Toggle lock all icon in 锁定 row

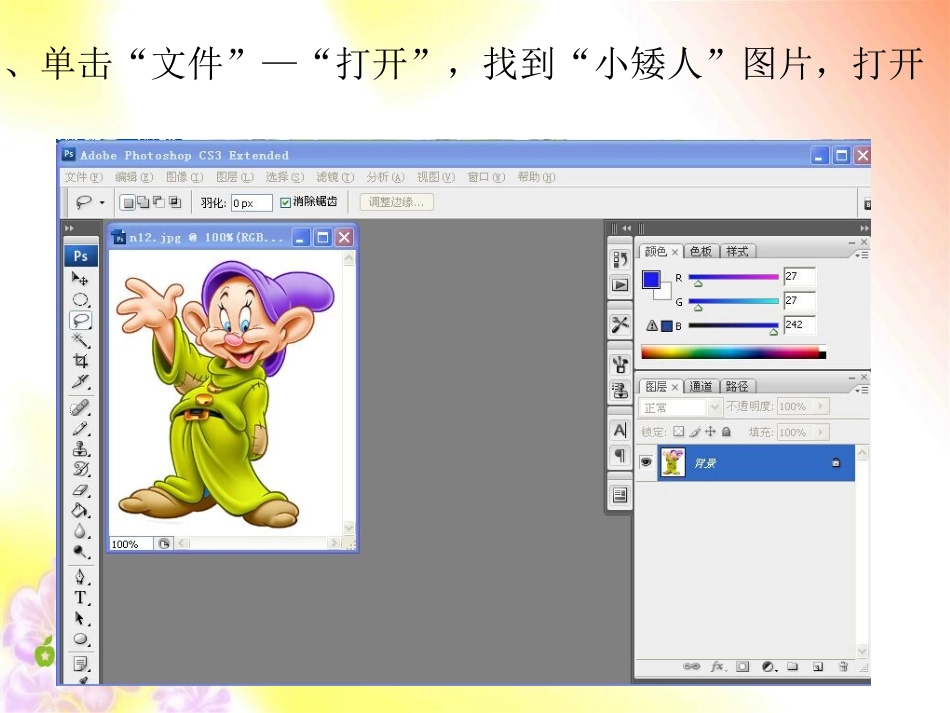coord(726,431)
